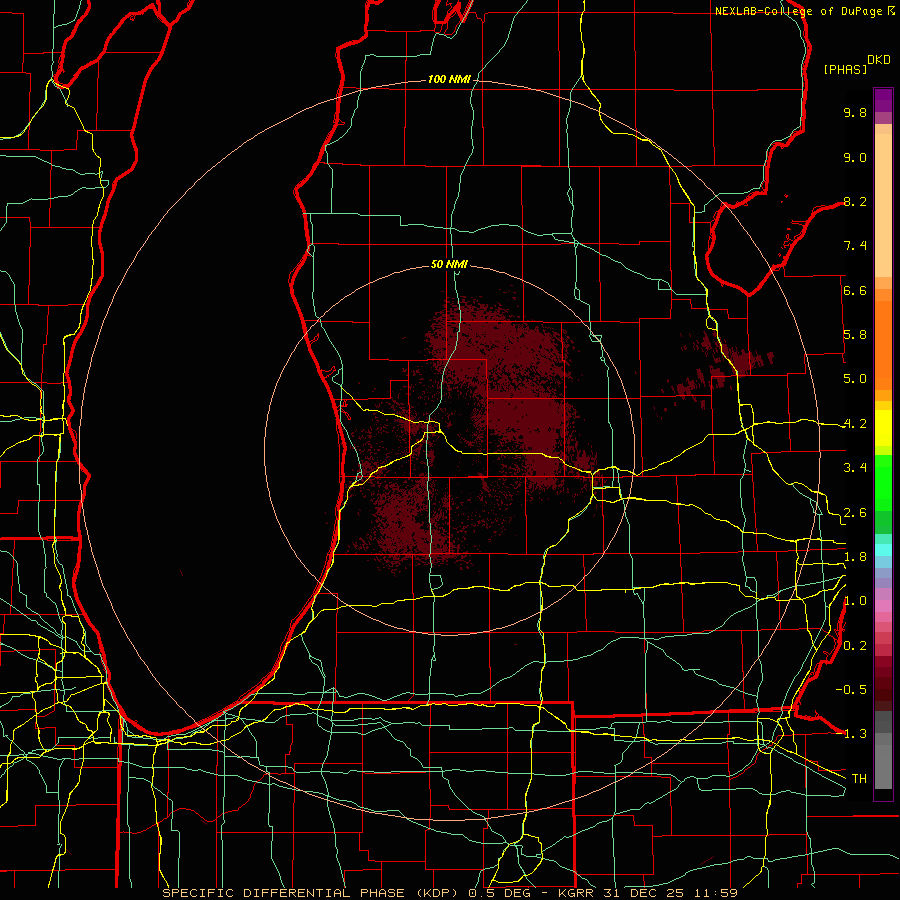Select the 2.6 scale value

point(855,513)
